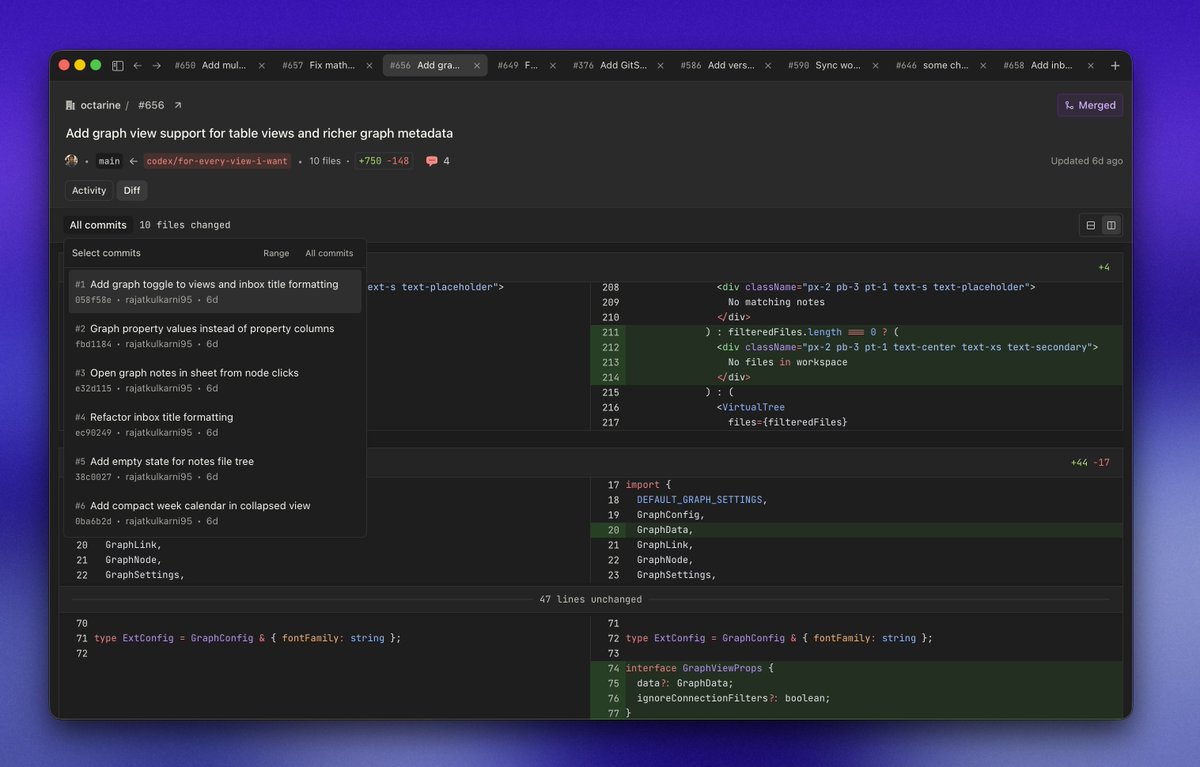Click line 211 filteredFiles.length code

click(x=802, y=332)
